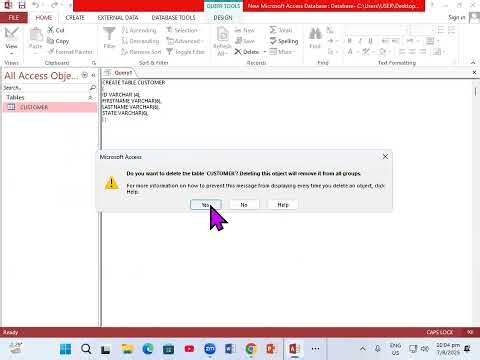Open the DATABASE TOOLS ribbon tab
Image resolution: width=480 pixels, height=360 pixels.
click(173, 18)
